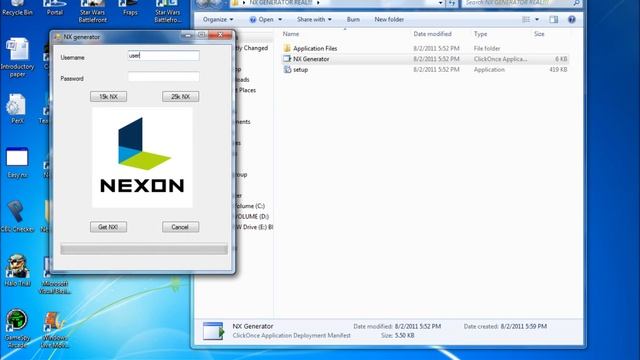Select the Perk desktop icon

[x=17, y=109]
